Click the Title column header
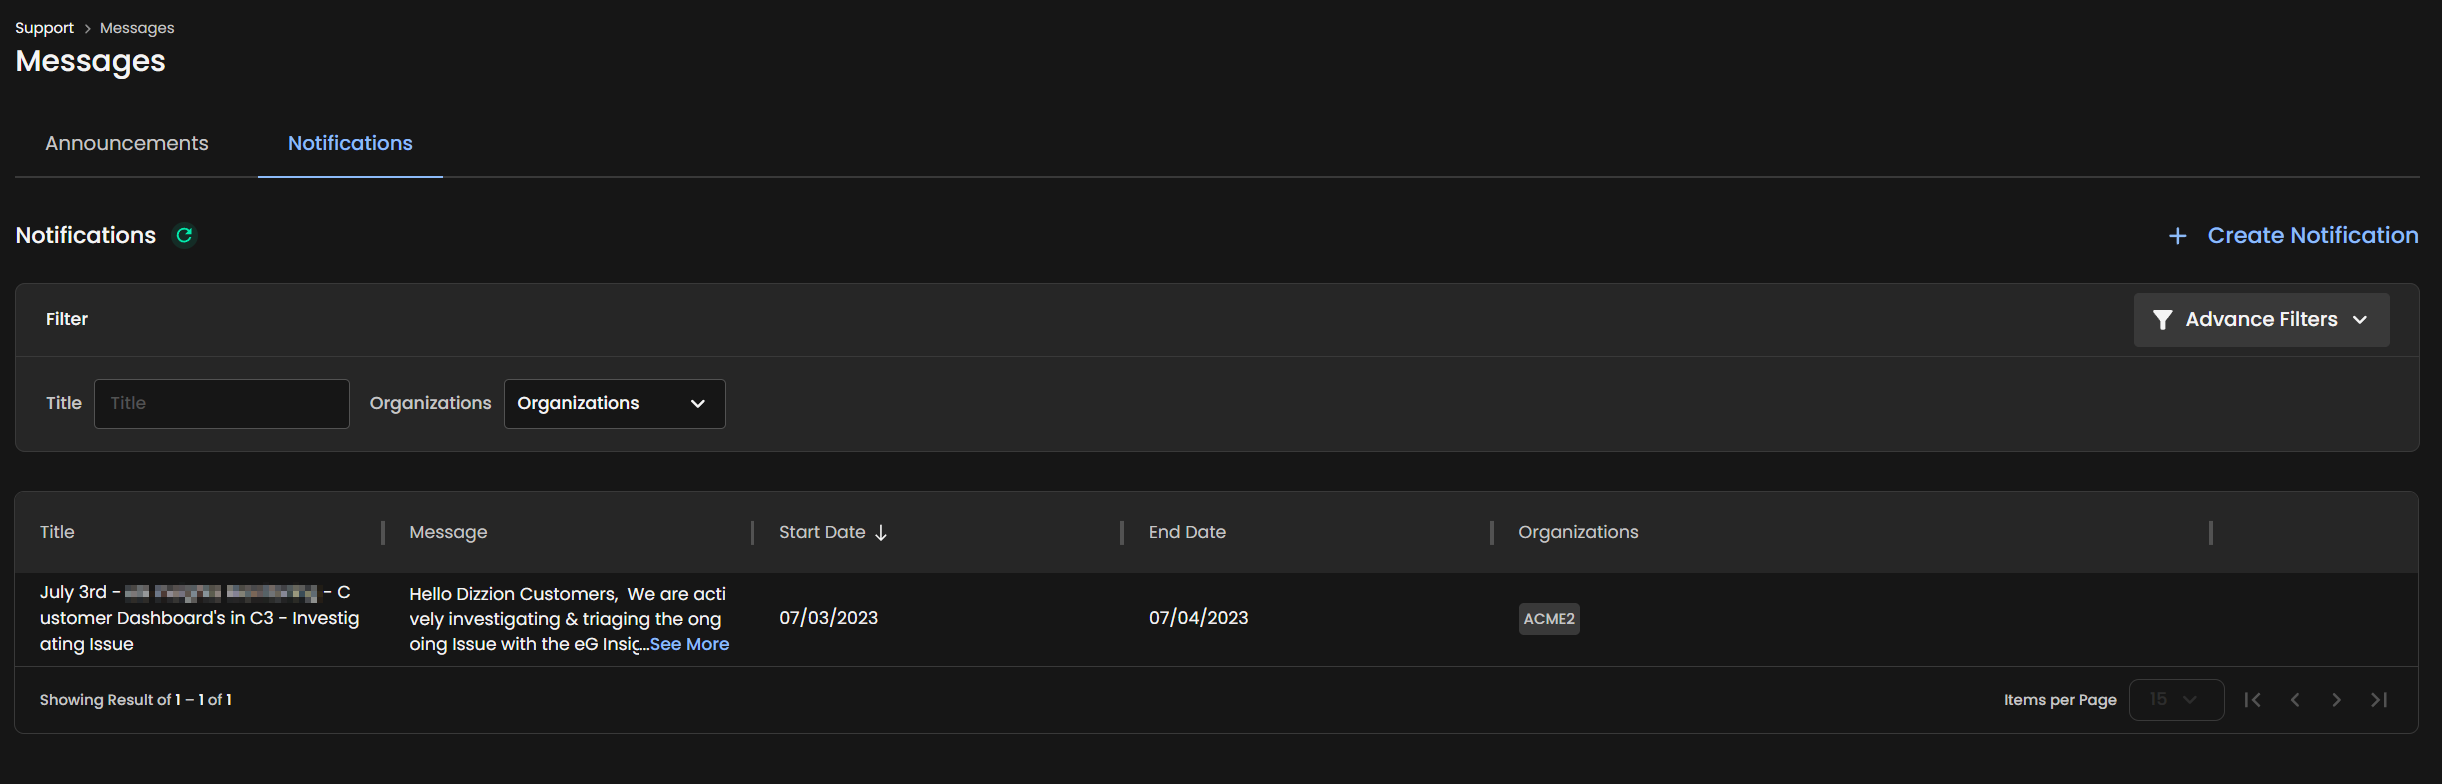 [x=57, y=532]
